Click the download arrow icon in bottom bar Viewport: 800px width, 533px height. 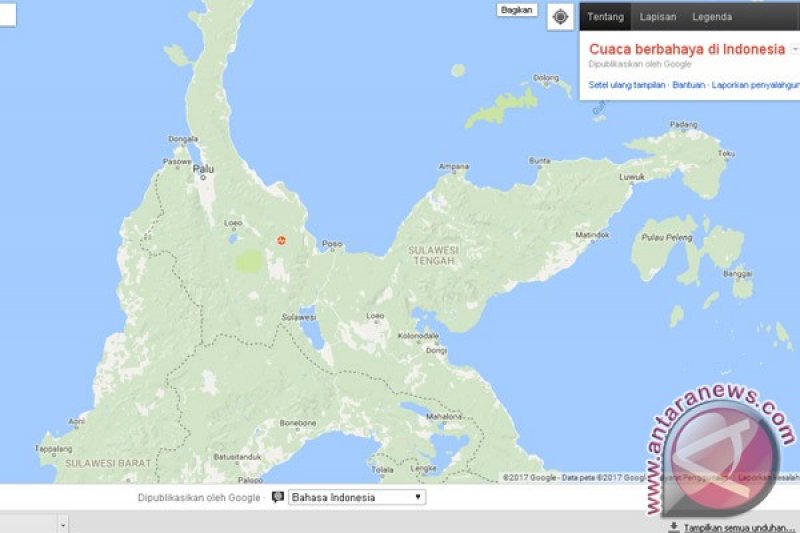tap(673, 527)
